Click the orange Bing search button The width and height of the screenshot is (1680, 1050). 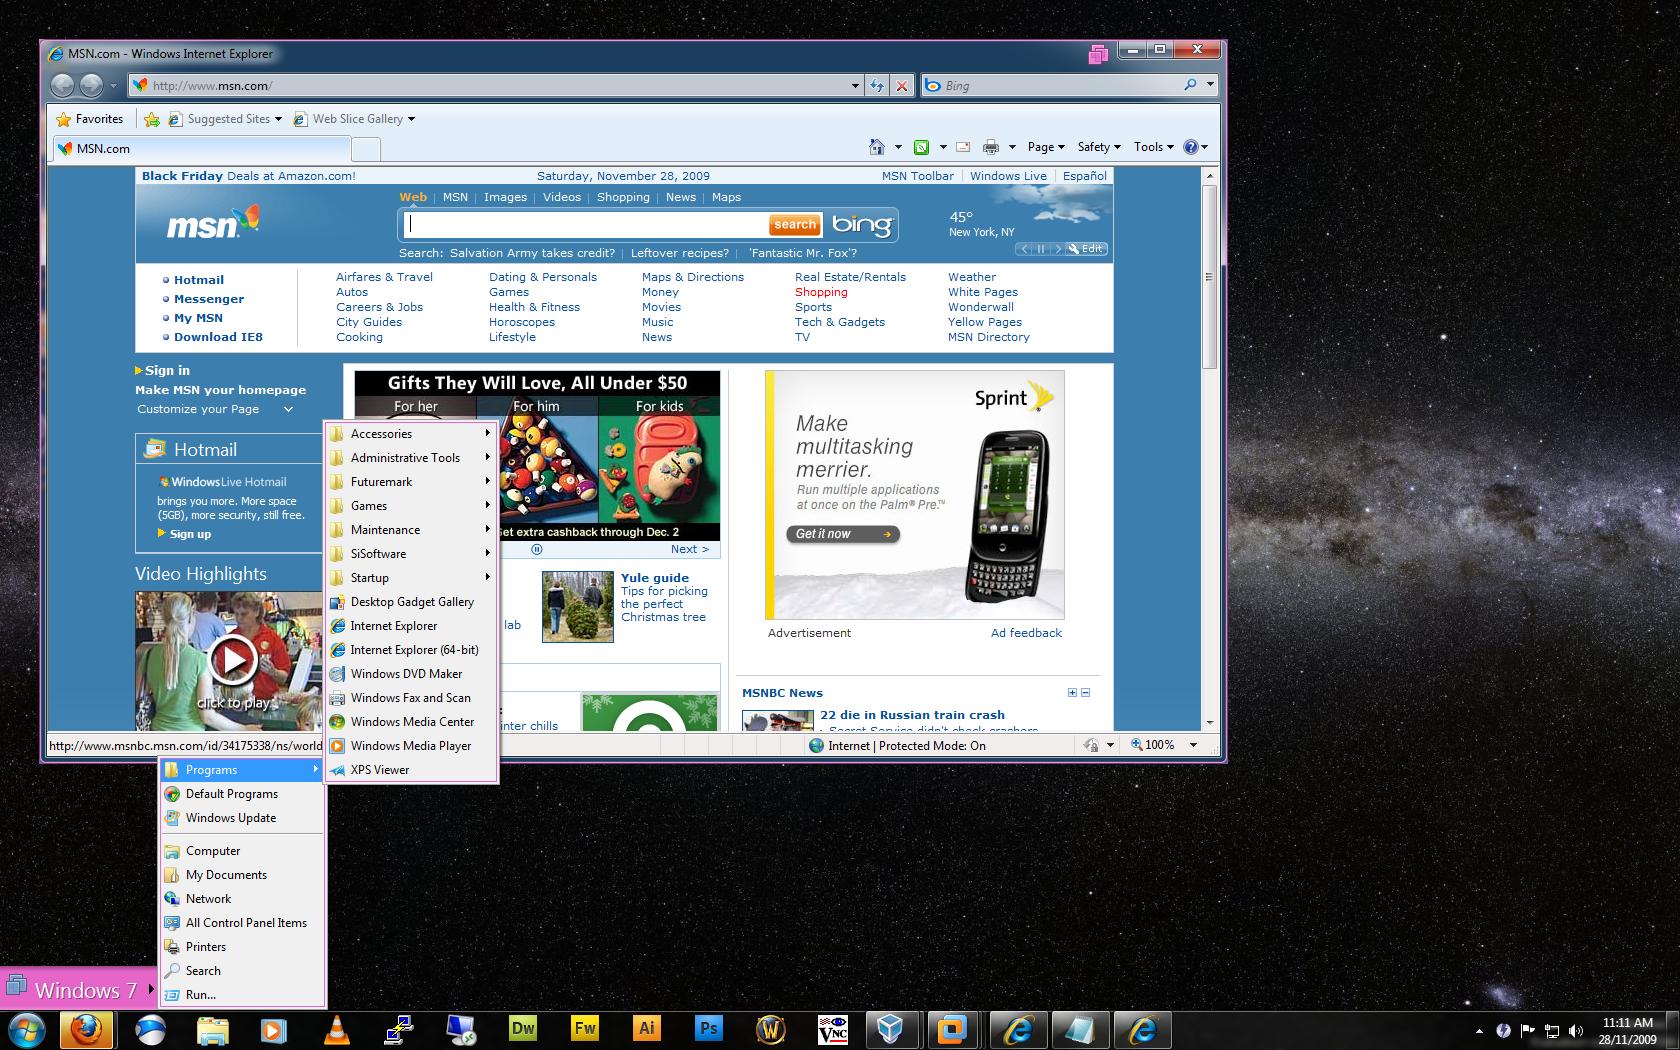(795, 225)
